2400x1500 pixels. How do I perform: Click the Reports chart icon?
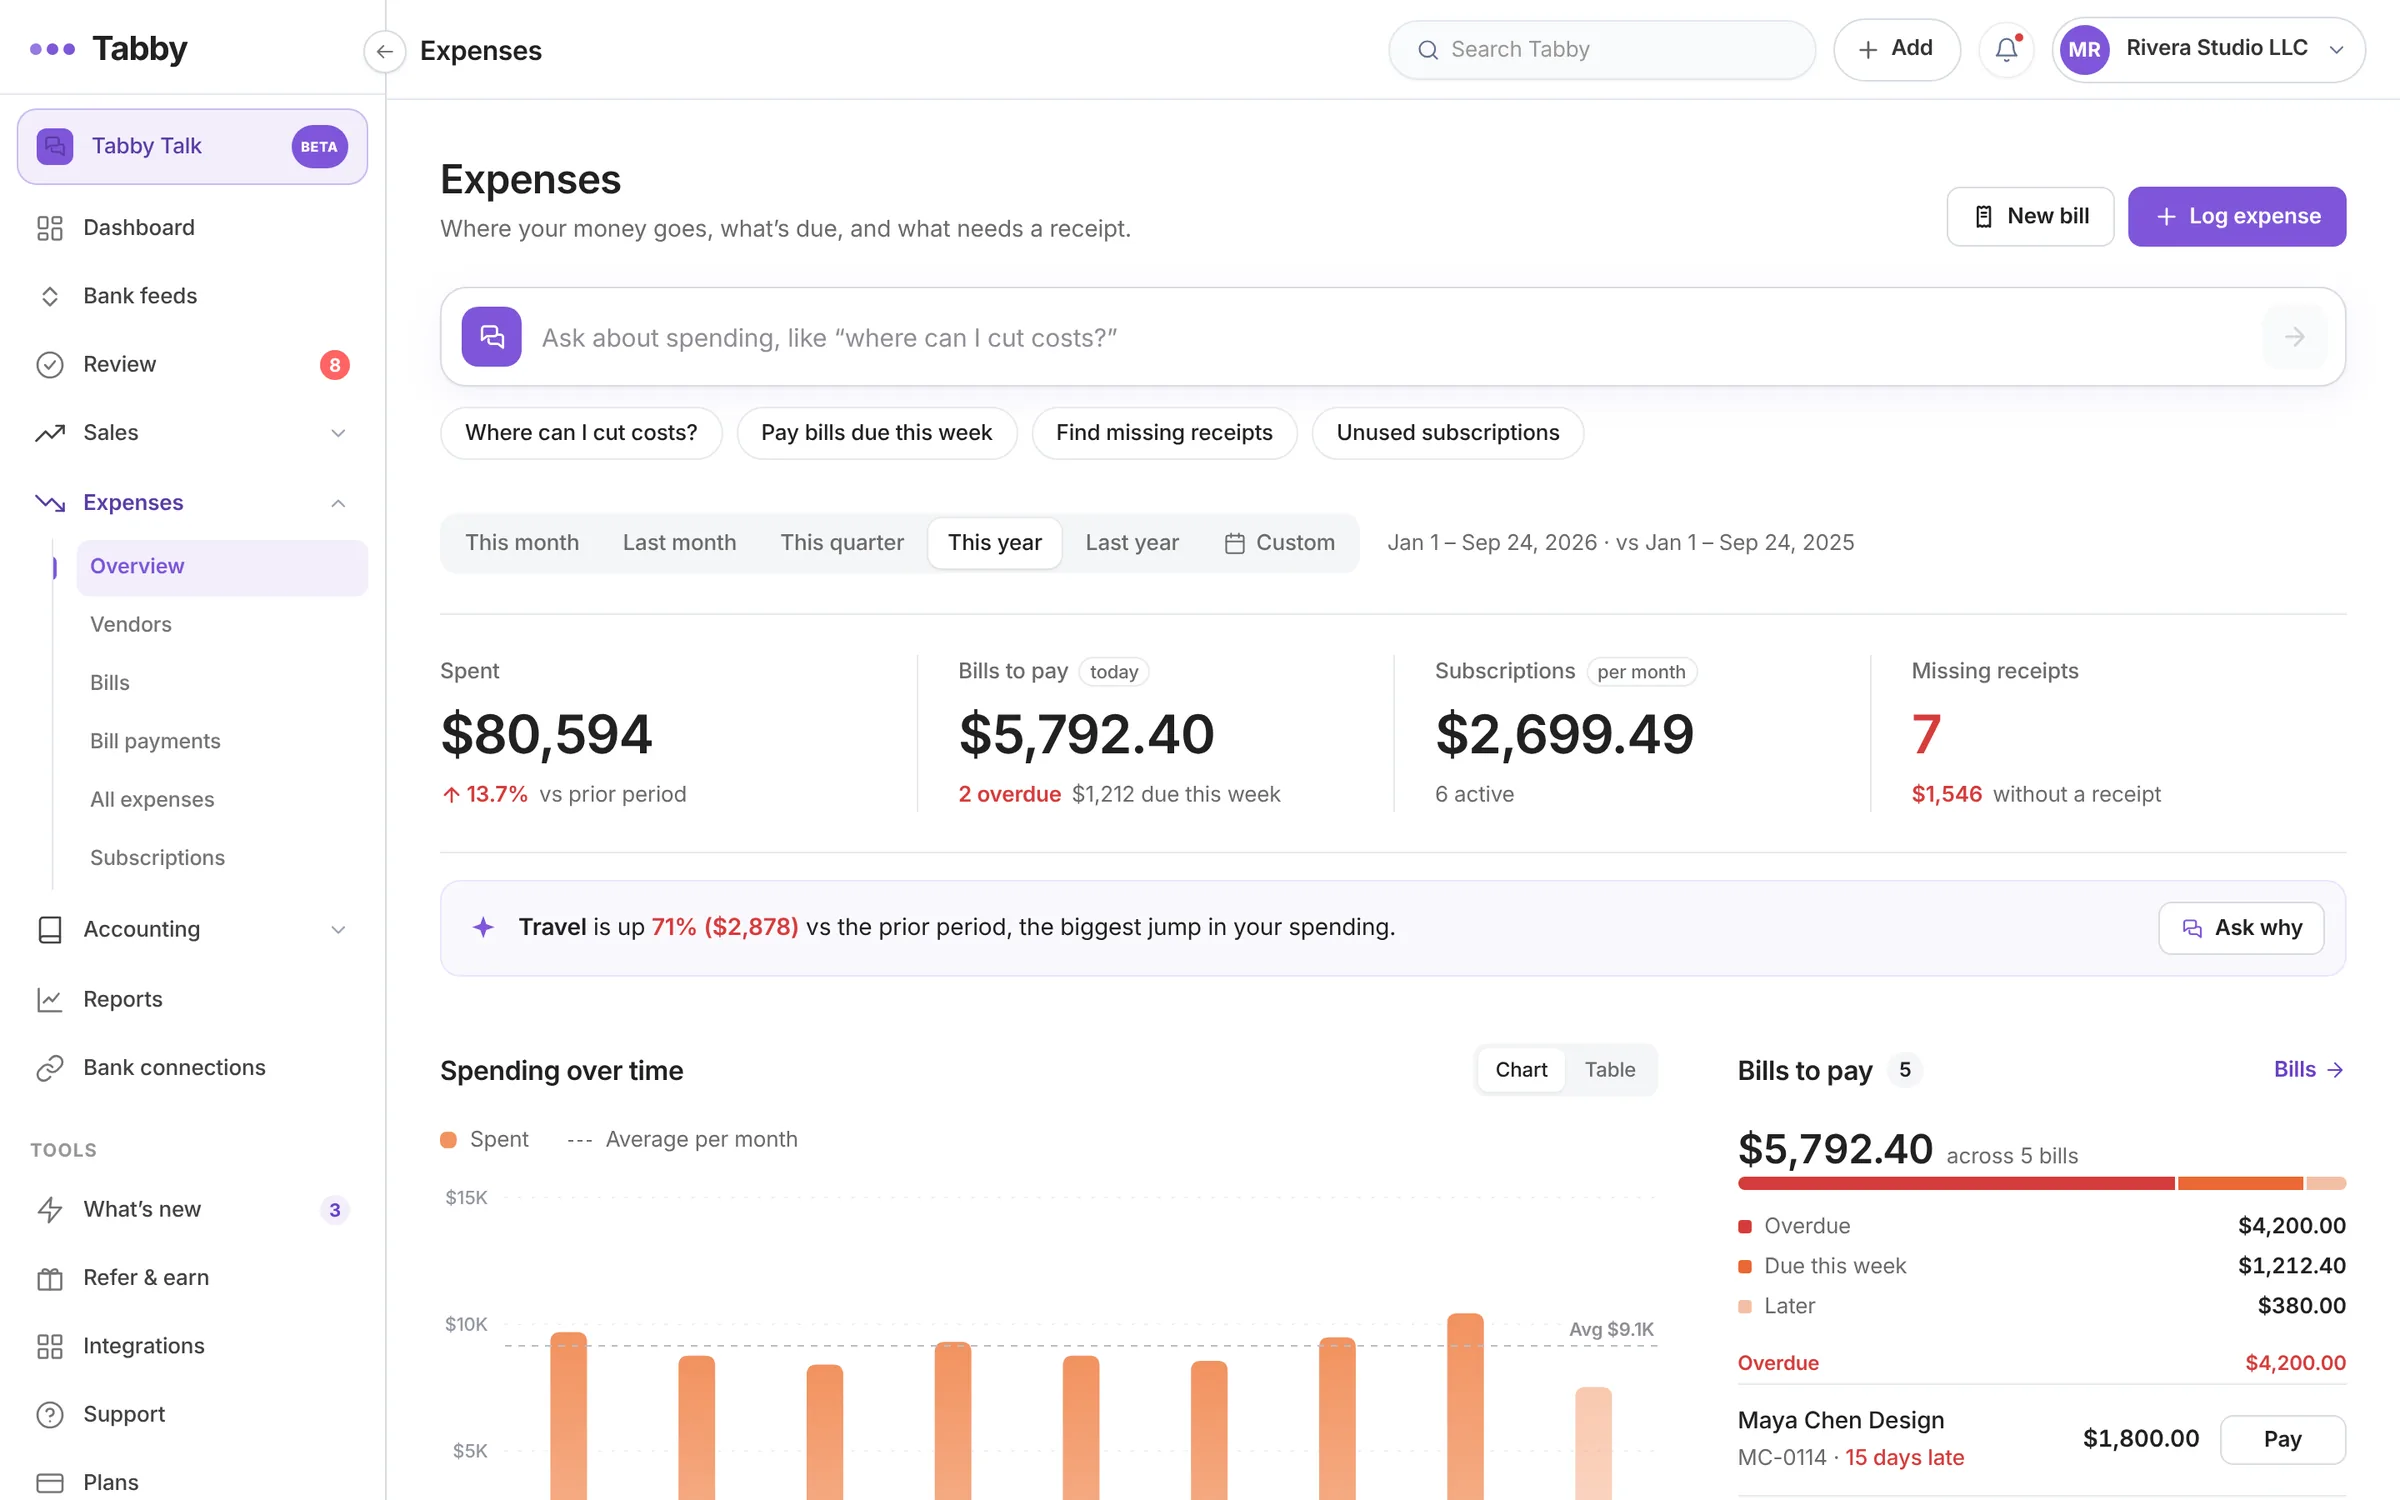50,999
